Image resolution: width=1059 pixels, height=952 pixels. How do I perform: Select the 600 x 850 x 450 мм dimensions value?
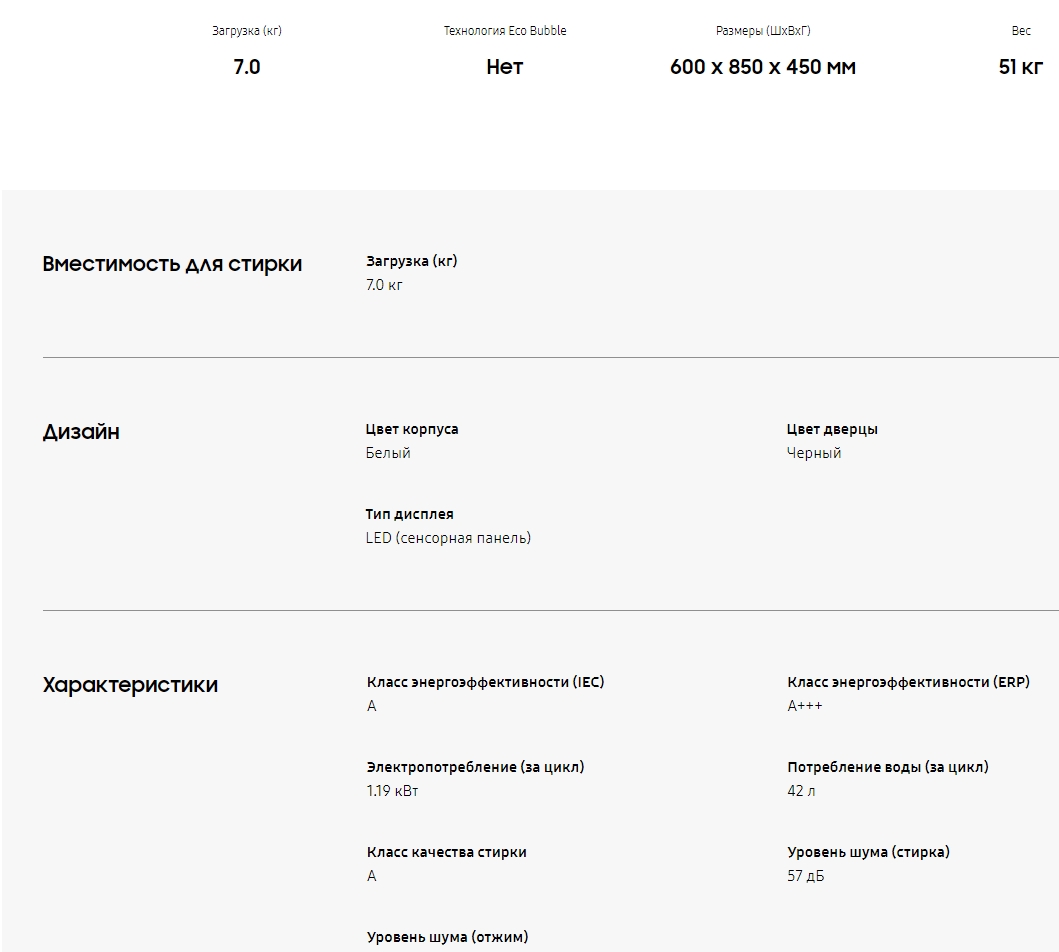762,67
